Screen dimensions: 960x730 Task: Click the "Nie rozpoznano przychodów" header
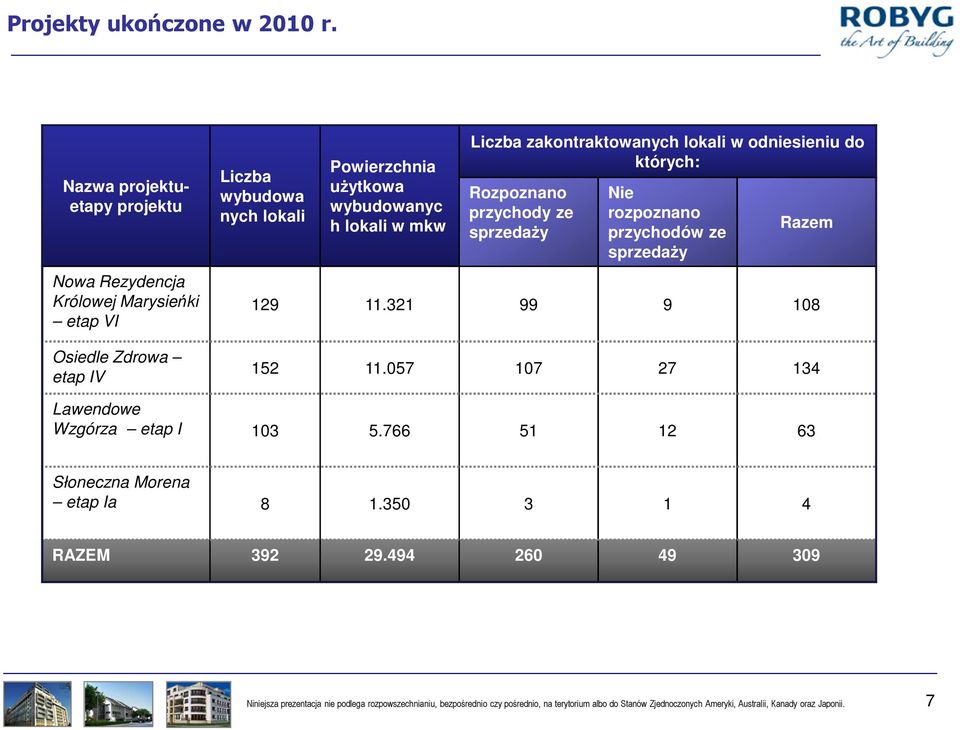[667, 222]
